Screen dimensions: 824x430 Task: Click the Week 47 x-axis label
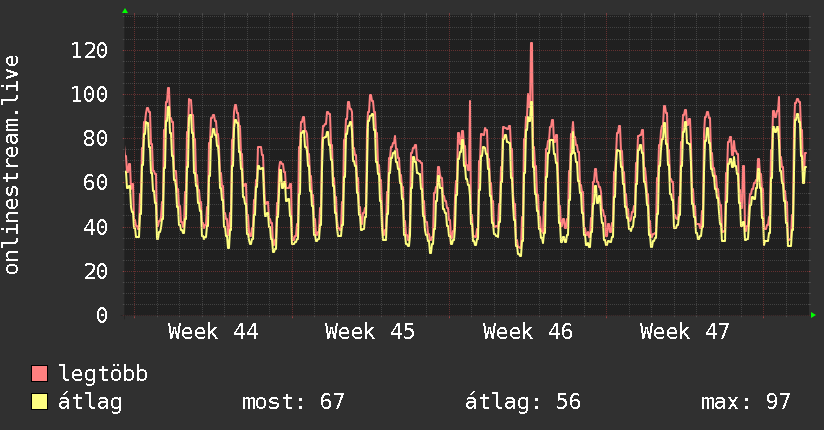pos(685,332)
